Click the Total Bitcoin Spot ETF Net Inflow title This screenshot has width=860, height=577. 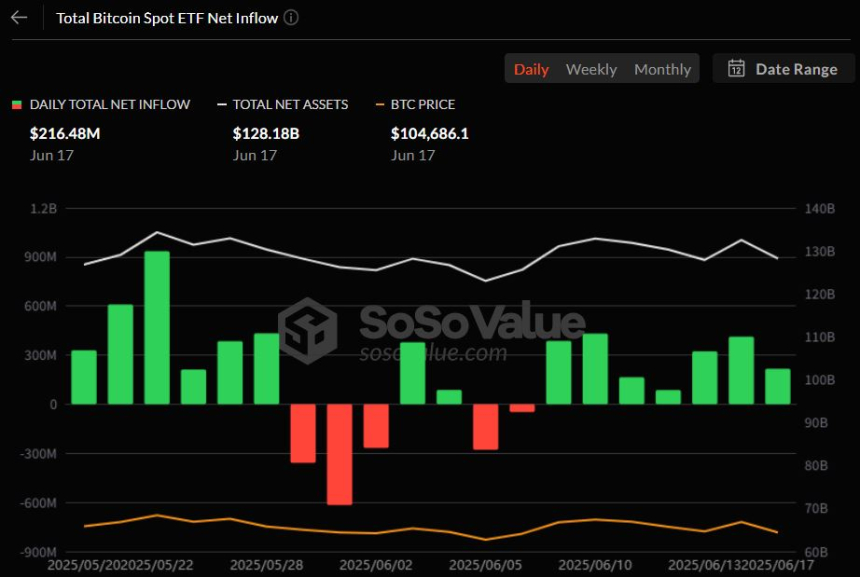point(167,18)
